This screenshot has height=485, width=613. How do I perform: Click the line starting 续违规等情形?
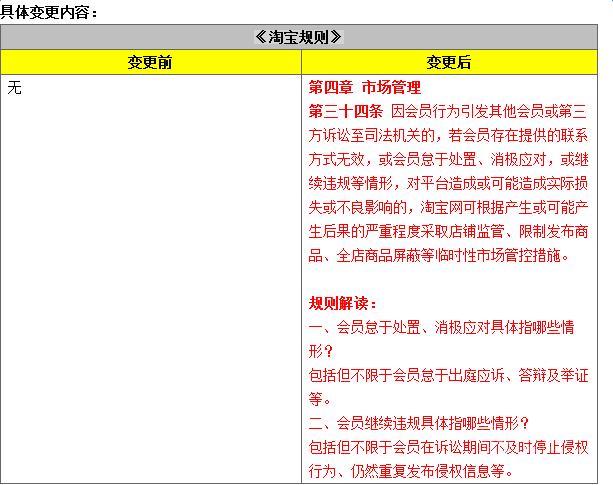pyautogui.click(x=448, y=183)
